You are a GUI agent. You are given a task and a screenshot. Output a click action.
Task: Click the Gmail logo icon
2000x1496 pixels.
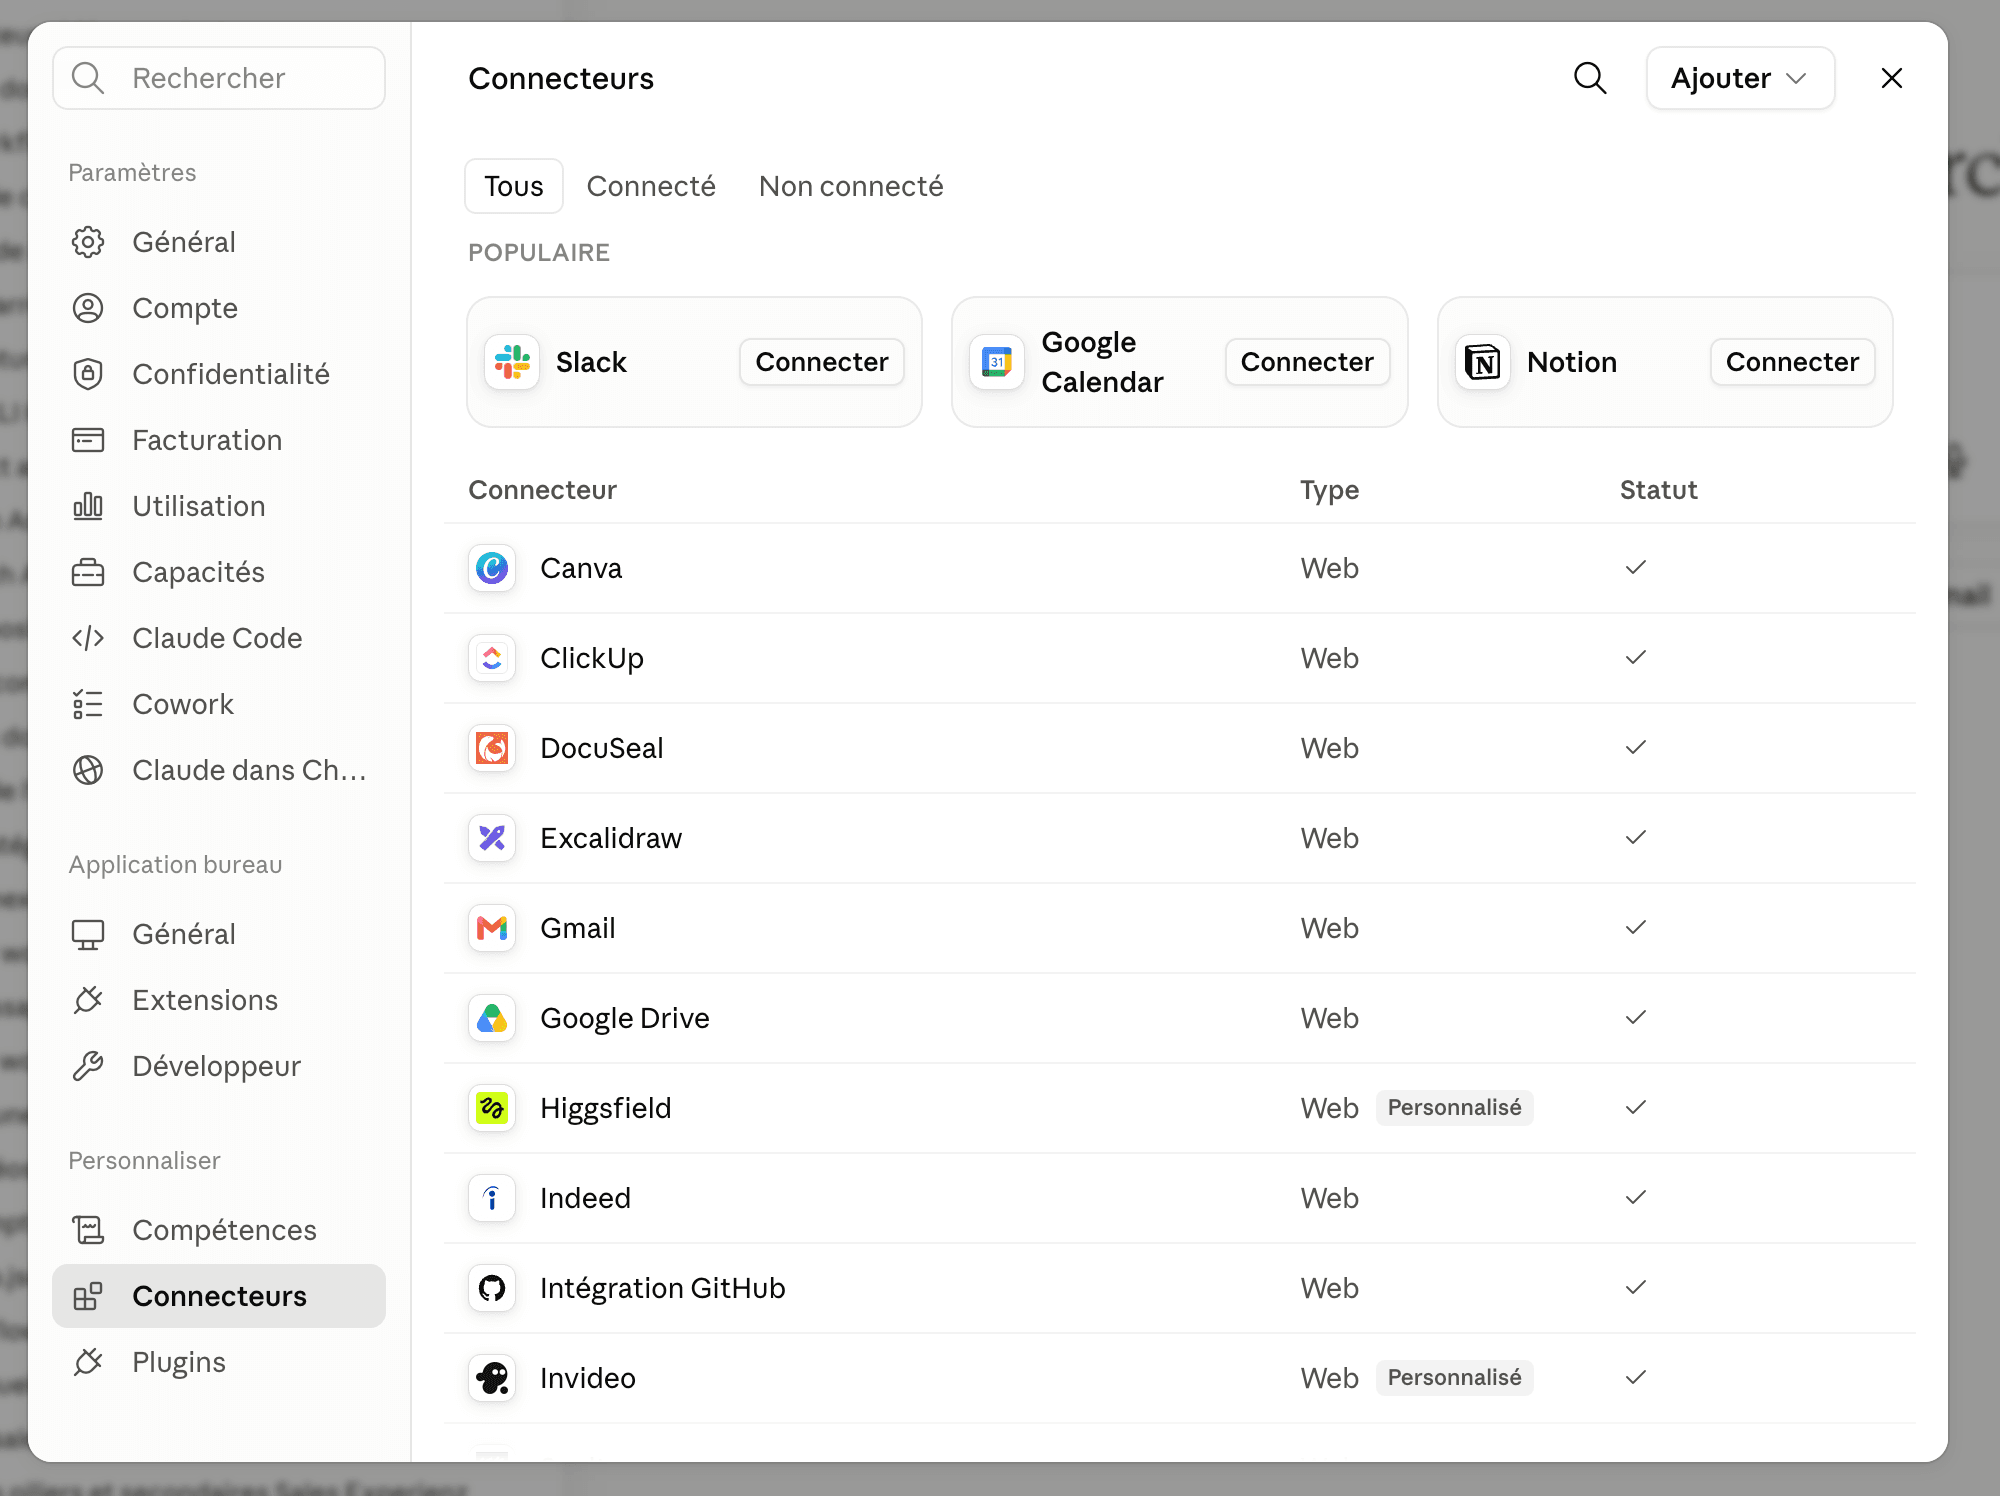(x=492, y=928)
